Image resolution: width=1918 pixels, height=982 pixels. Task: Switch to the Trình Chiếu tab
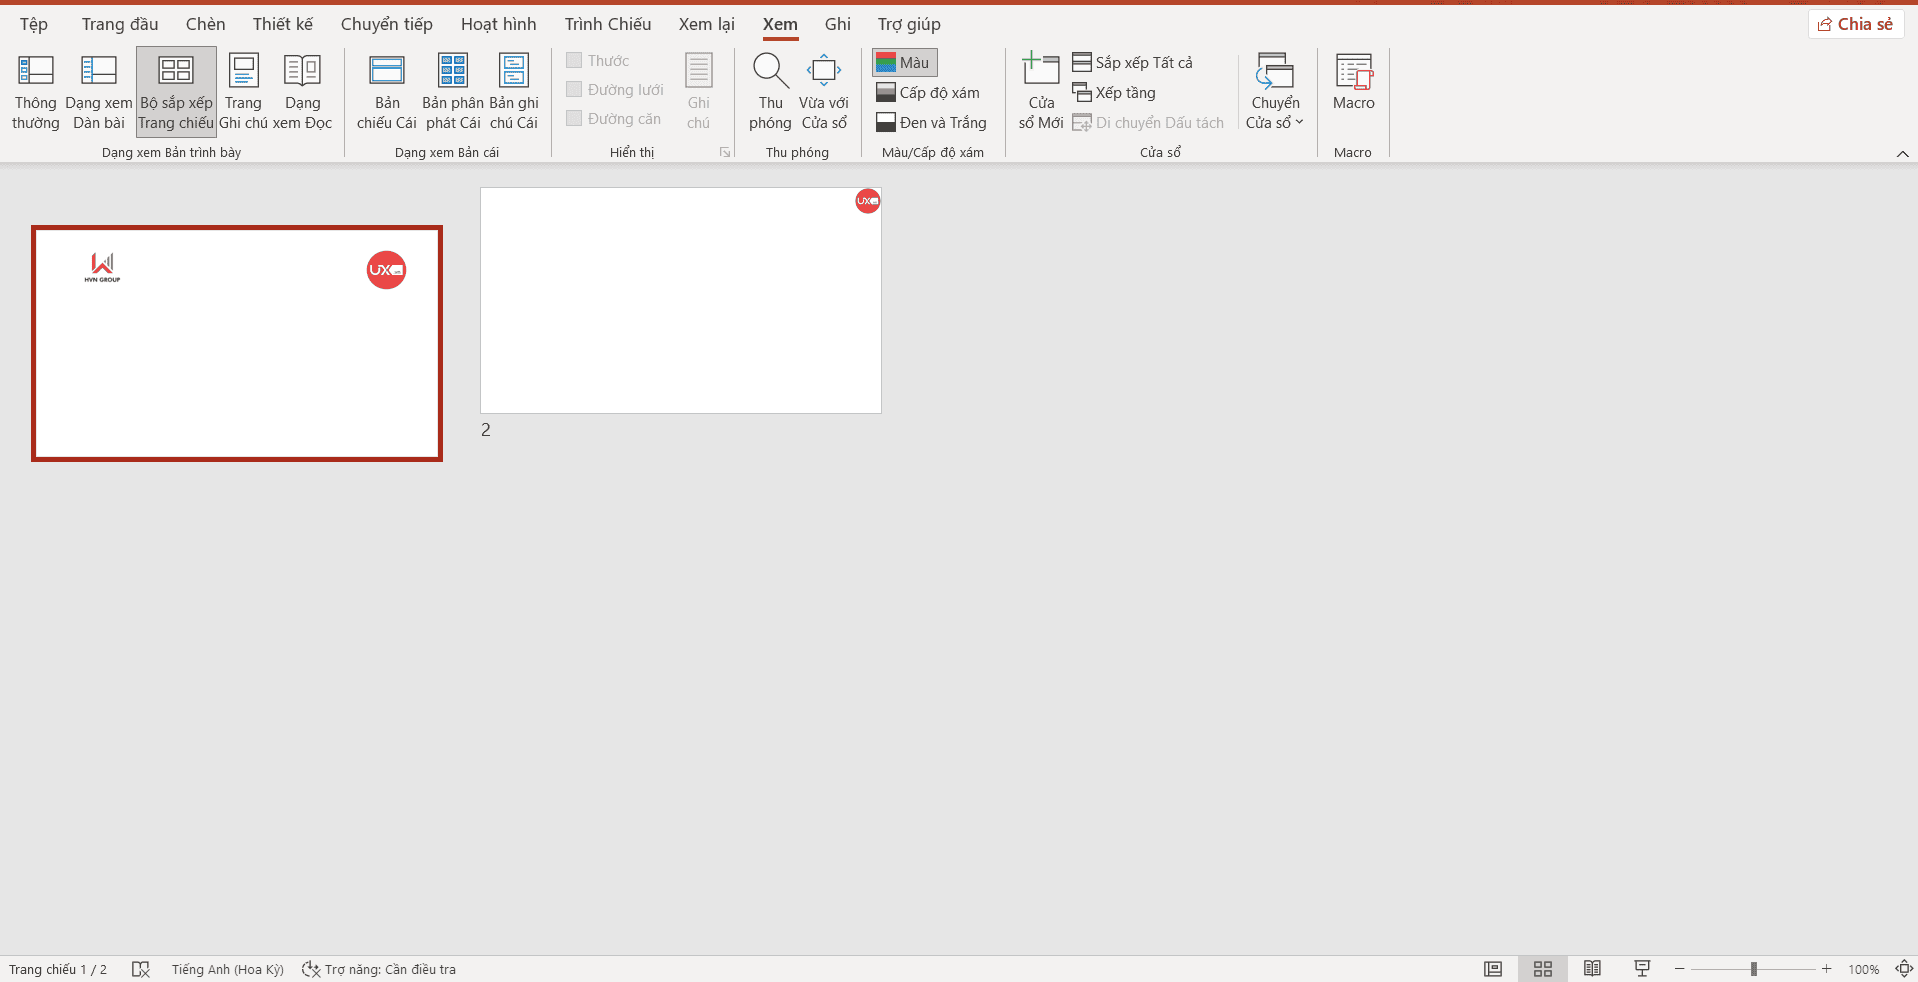point(607,24)
